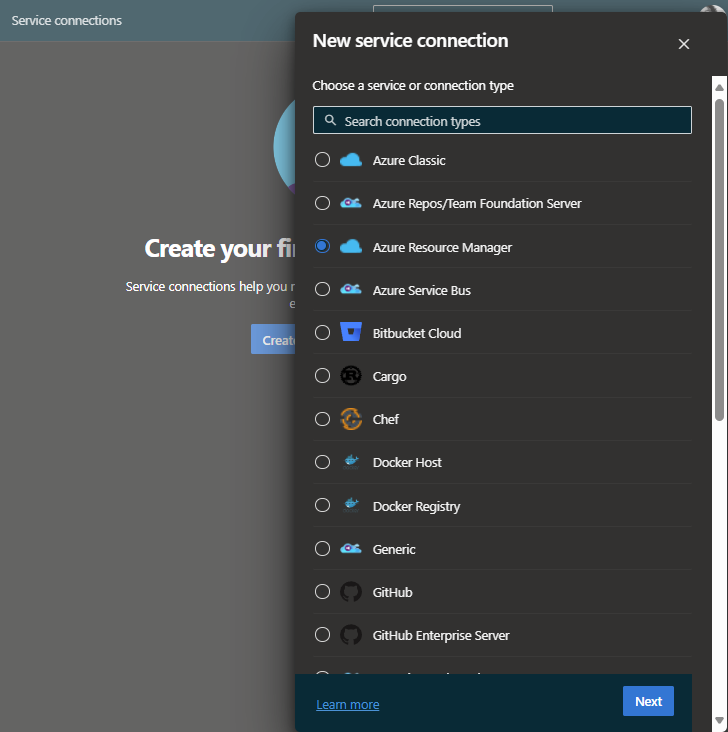Click the Generic connection icon

pyautogui.click(x=351, y=549)
